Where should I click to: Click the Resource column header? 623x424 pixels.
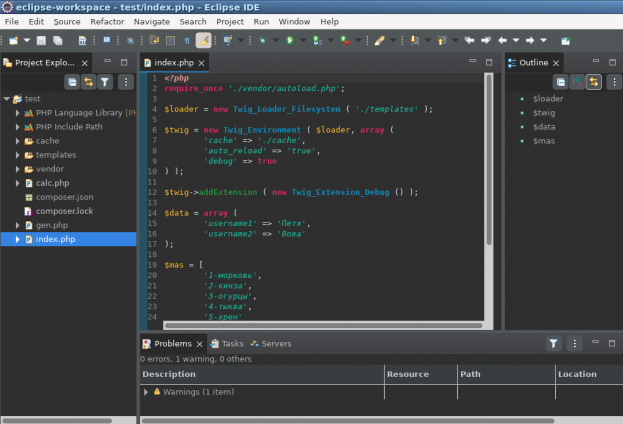tap(421, 374)
